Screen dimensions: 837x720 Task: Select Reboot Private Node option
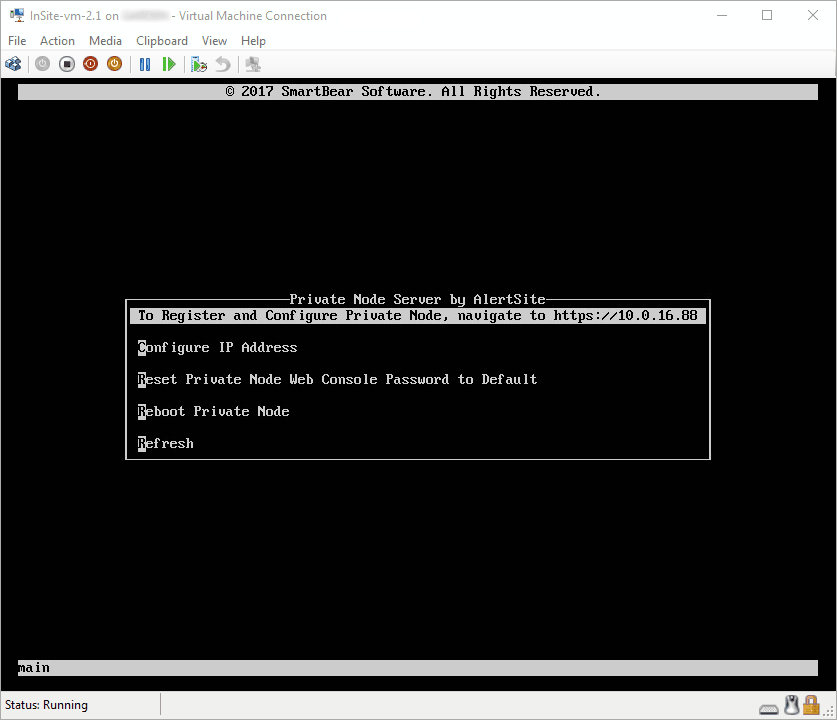coord(214,412)
